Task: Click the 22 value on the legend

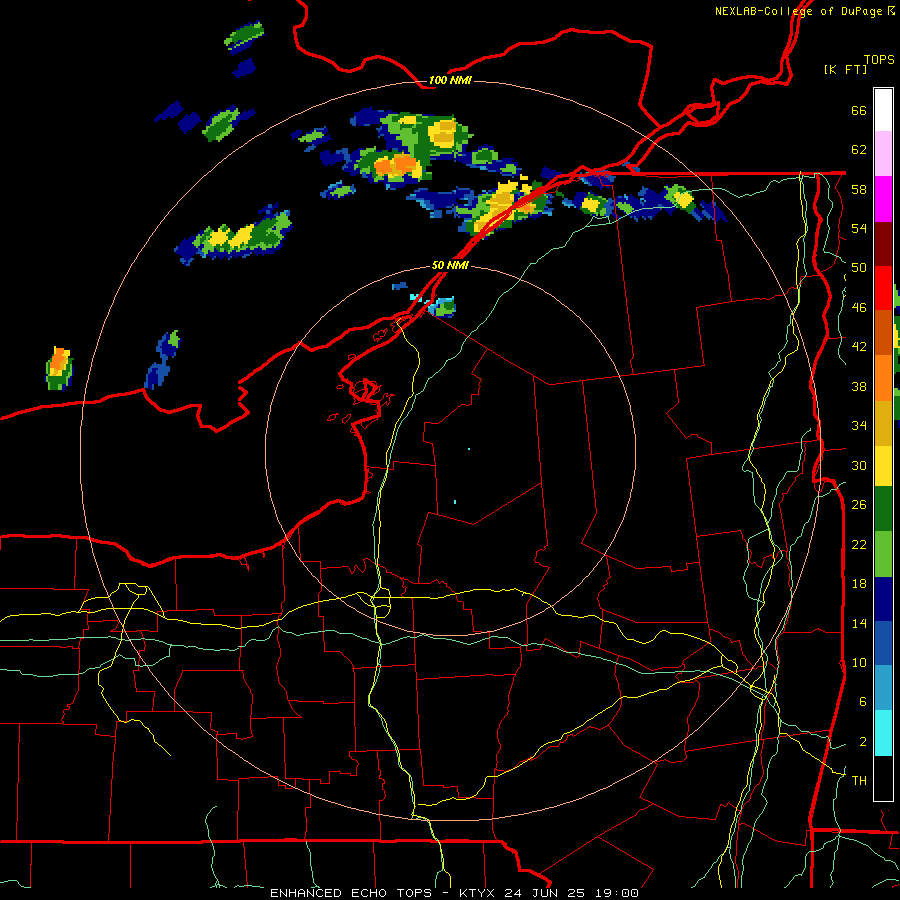Action: coord(859,544)
